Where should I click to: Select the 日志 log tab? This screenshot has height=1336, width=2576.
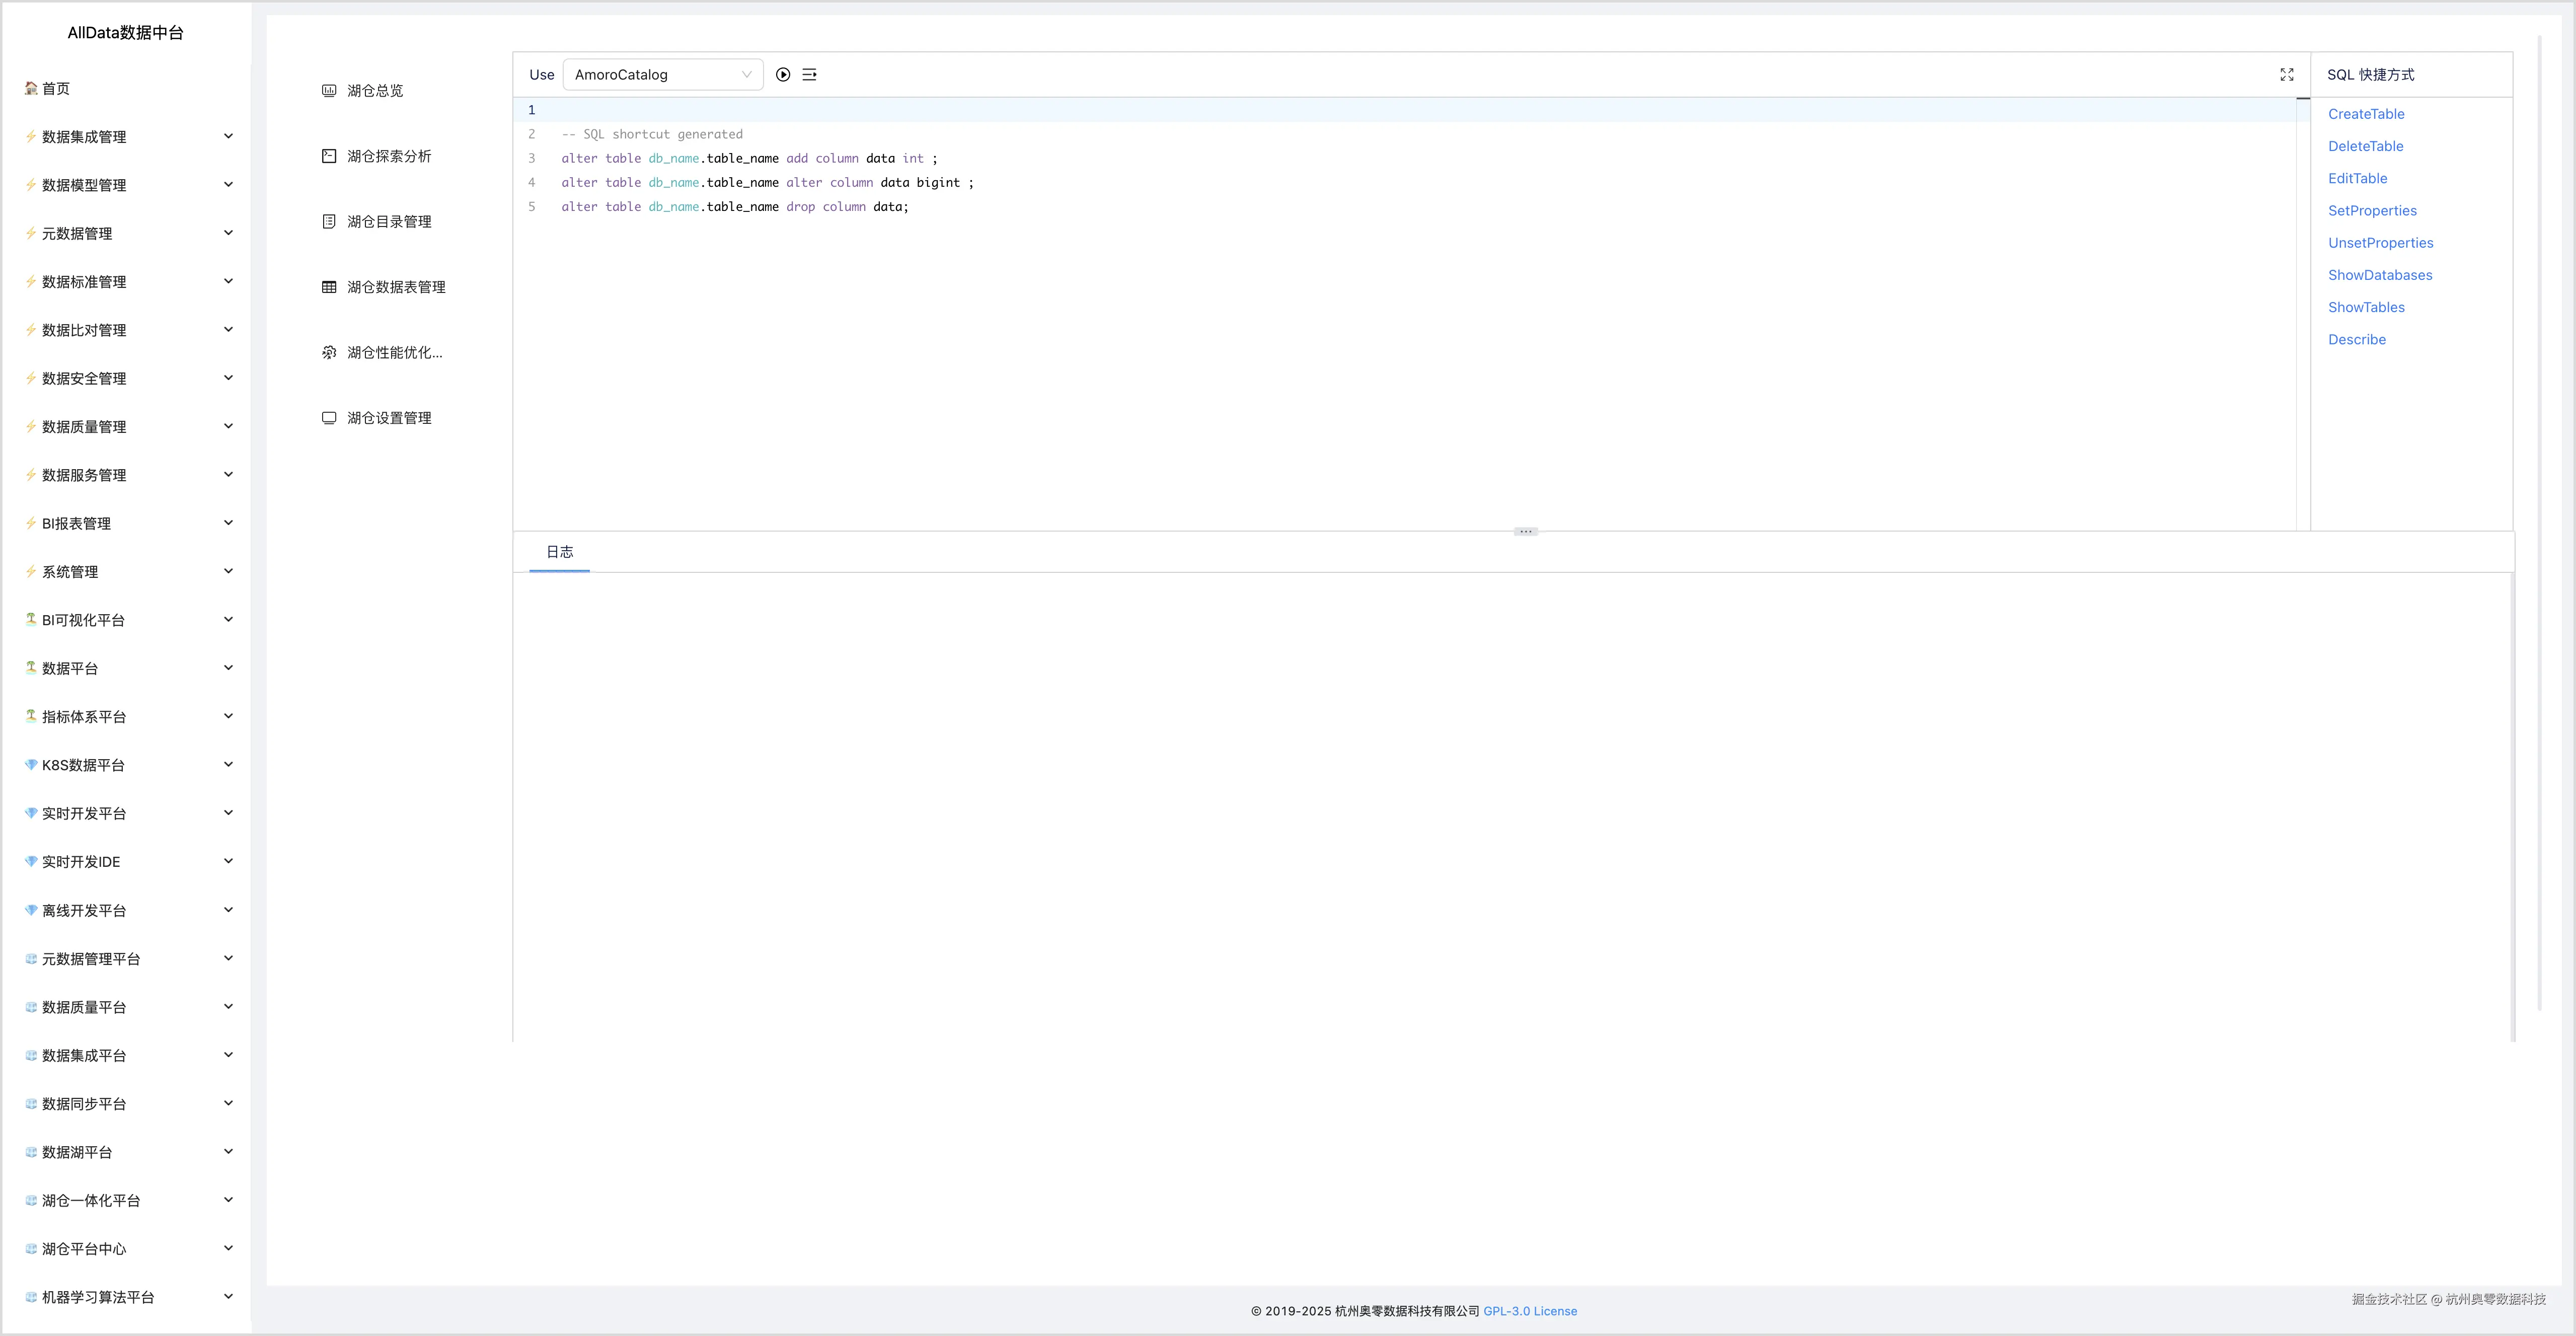[x=559, y=552]
